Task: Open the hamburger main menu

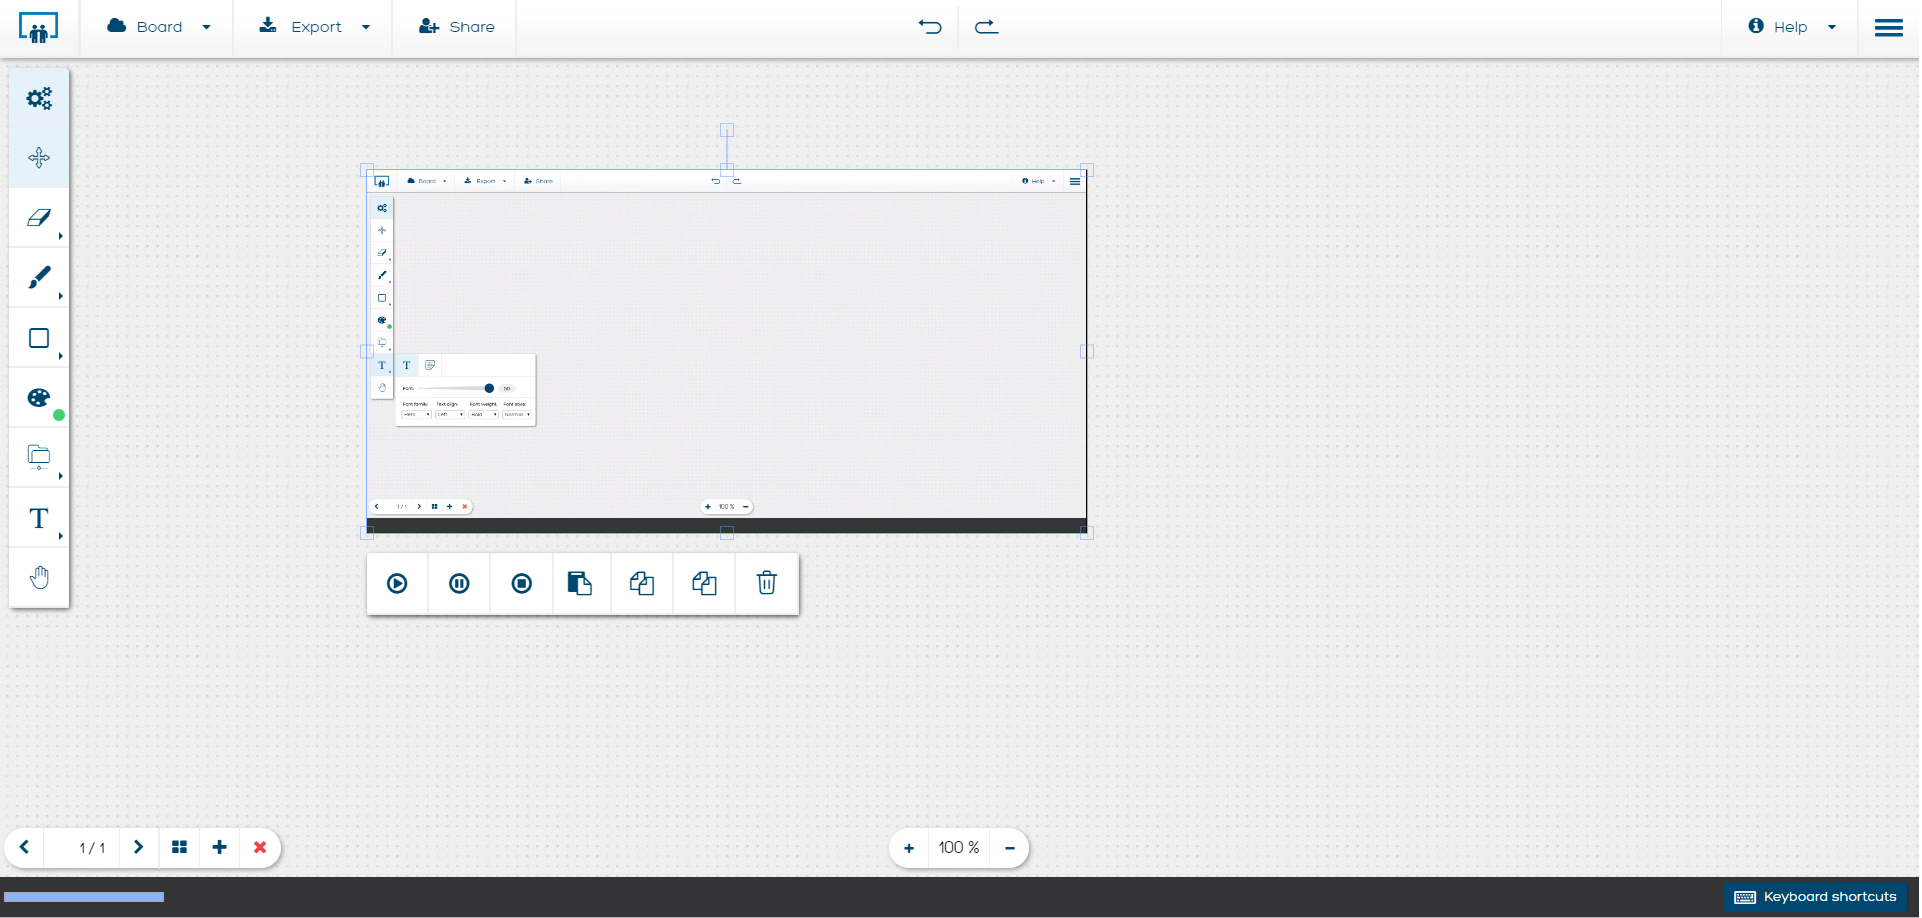Action: [x=1888, y=27]
